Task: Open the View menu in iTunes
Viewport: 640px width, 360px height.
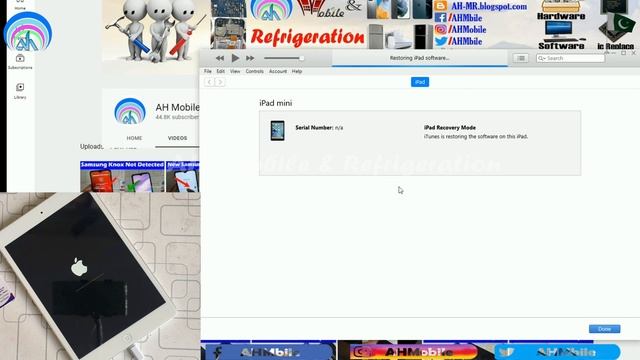Action: pyautogui.click(x=235, y=71)
